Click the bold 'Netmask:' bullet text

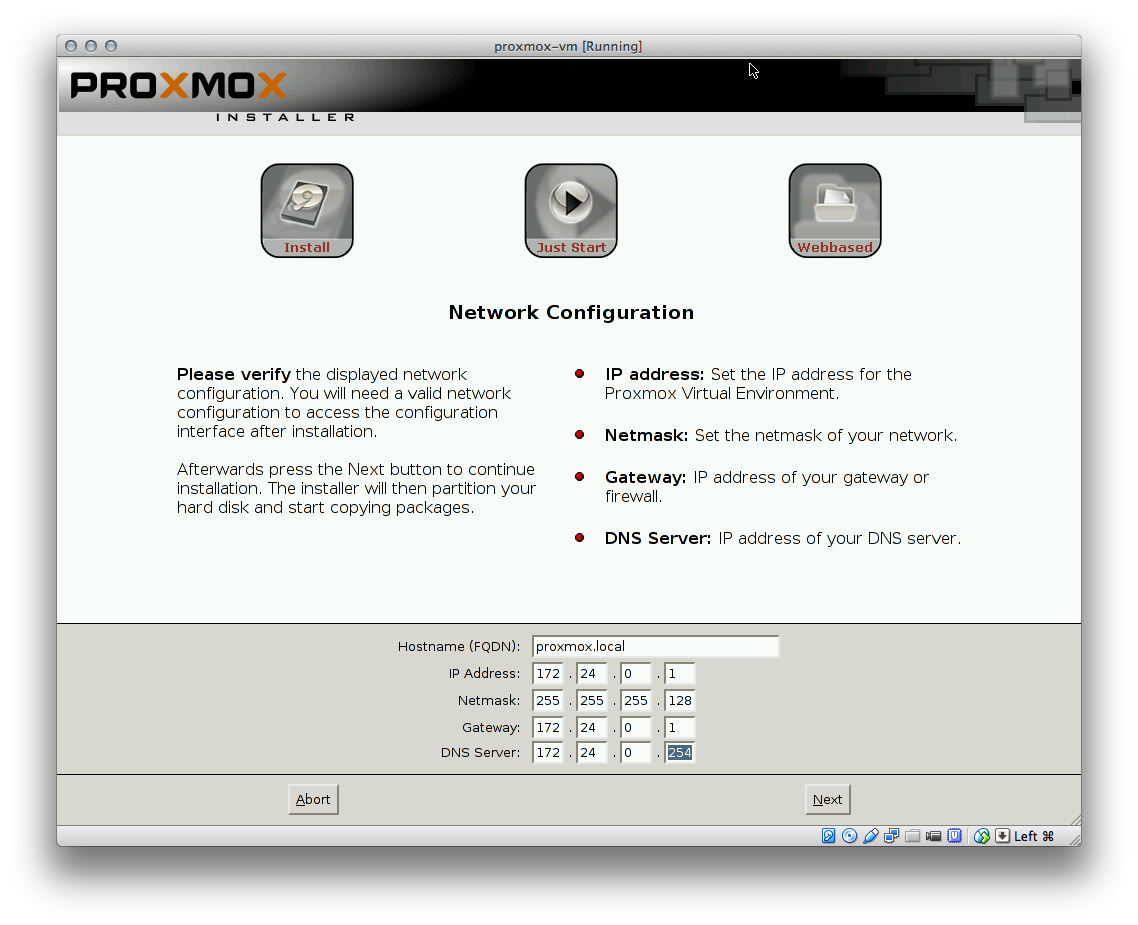[x=647, y=435]
